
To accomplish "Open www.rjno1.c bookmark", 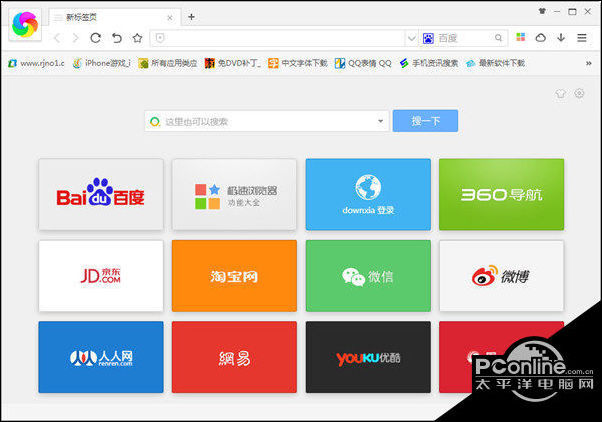I will (x=36, y=63).
